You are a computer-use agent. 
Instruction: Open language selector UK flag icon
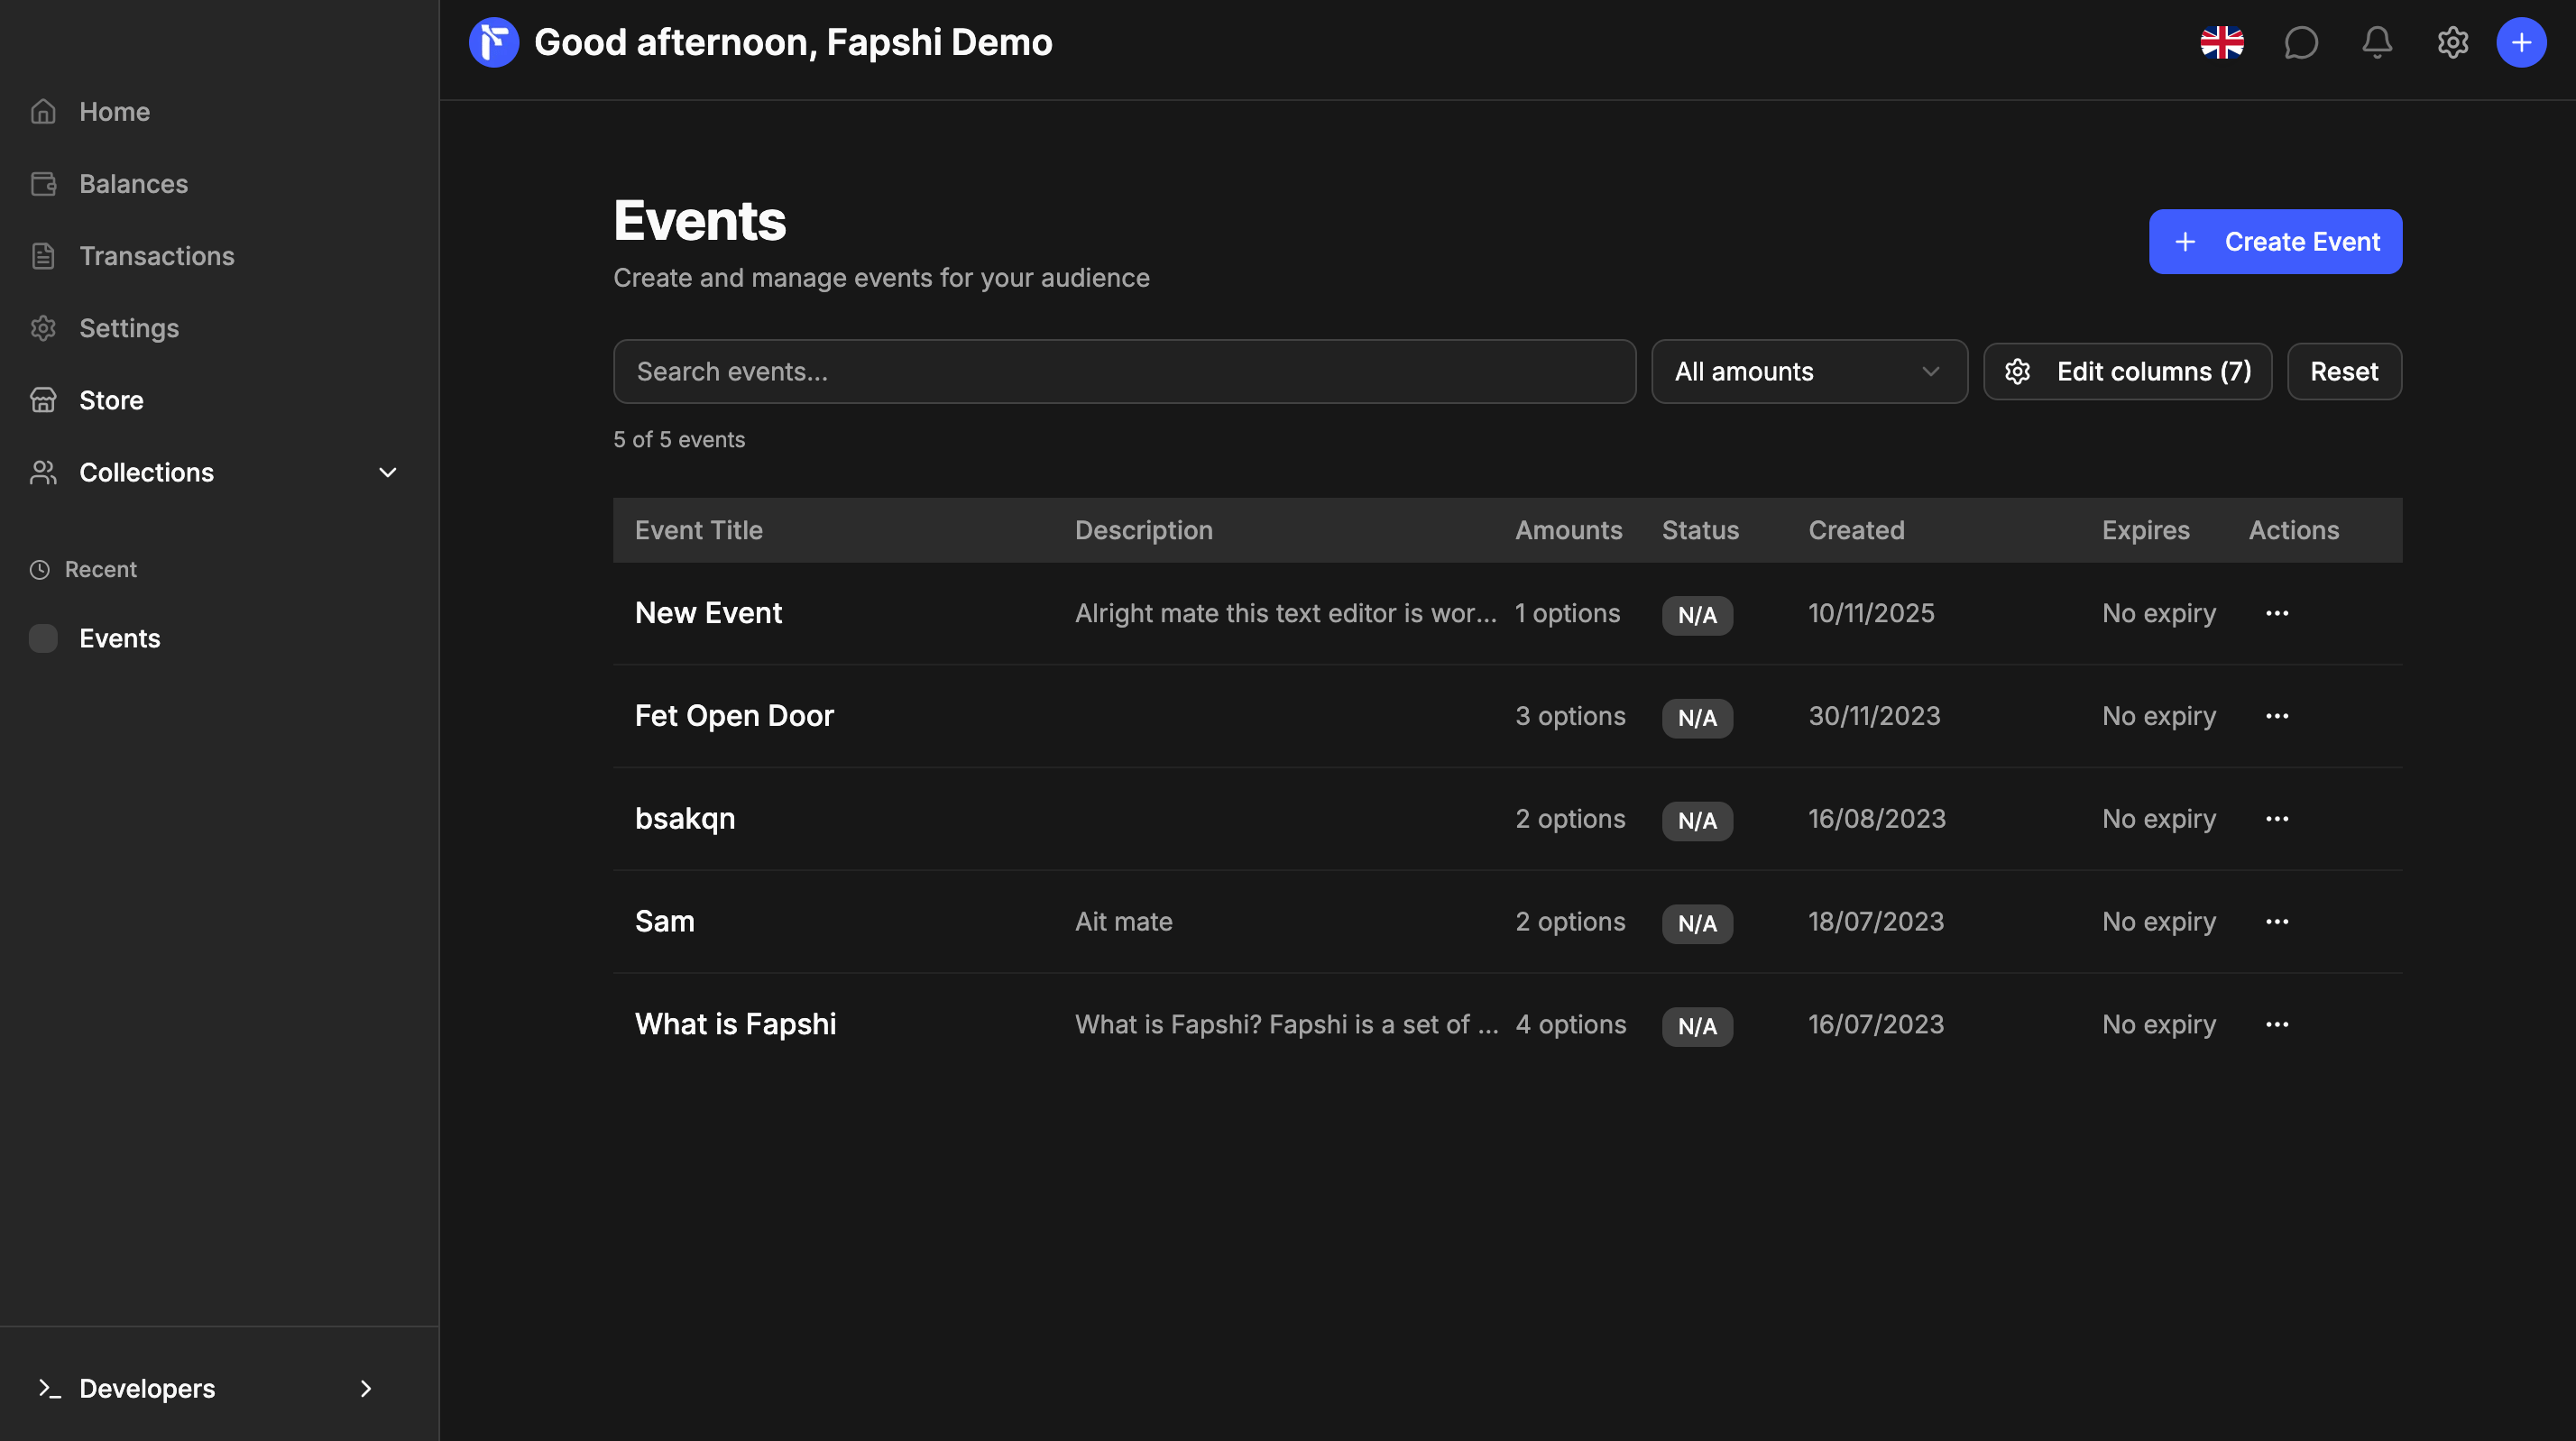2222,42
